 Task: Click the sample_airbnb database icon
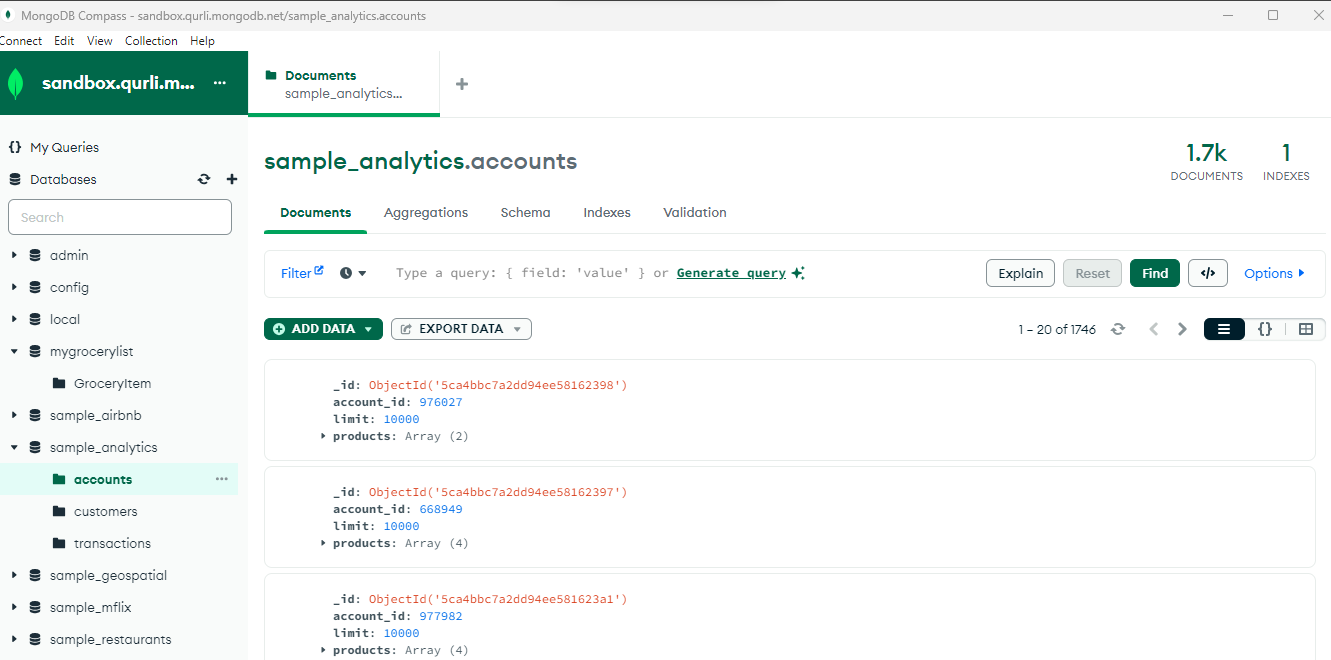pos(35,415)
